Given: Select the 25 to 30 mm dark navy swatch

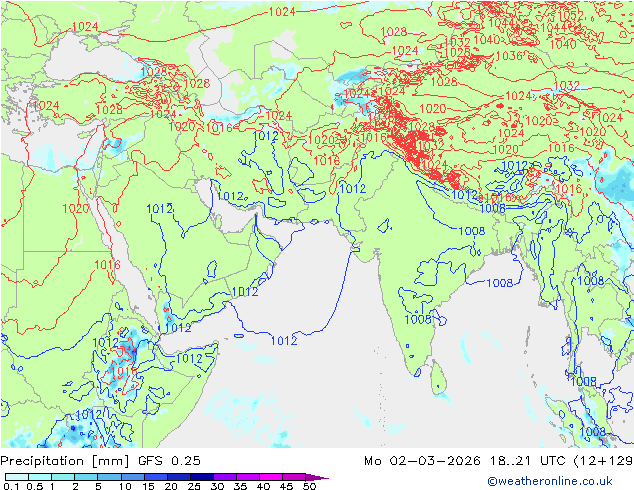Looking at the screenshot, I should pos(201,477).
